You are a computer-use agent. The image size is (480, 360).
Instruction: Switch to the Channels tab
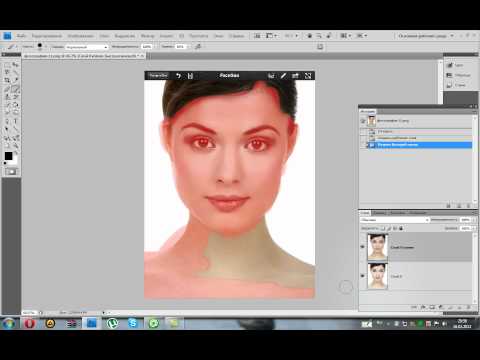(379, 213)
